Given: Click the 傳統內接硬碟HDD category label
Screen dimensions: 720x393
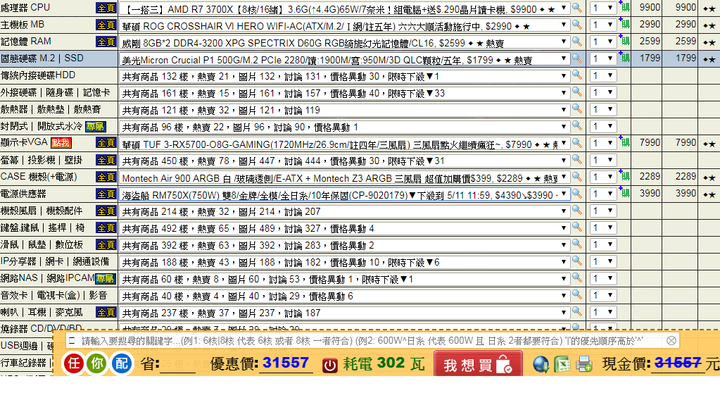Looking at the screenshot, I should (38, 75).
